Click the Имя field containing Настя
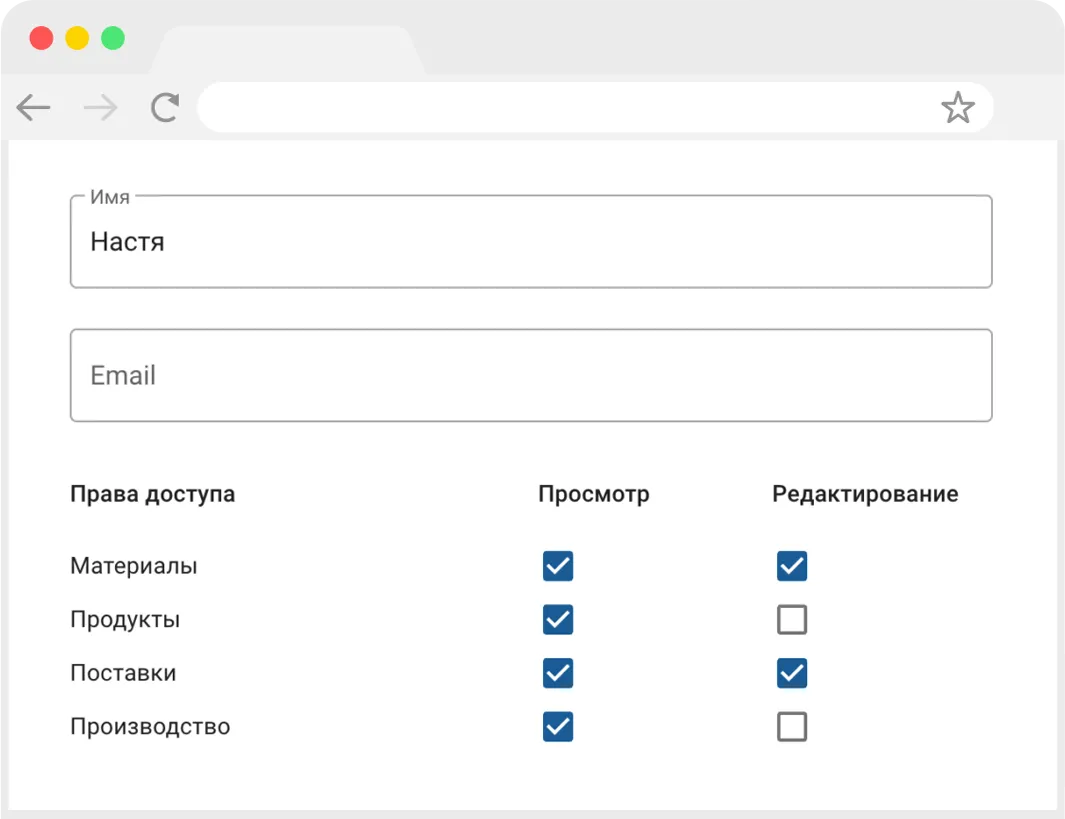The image size is (1065, 819). pos(531,242)
